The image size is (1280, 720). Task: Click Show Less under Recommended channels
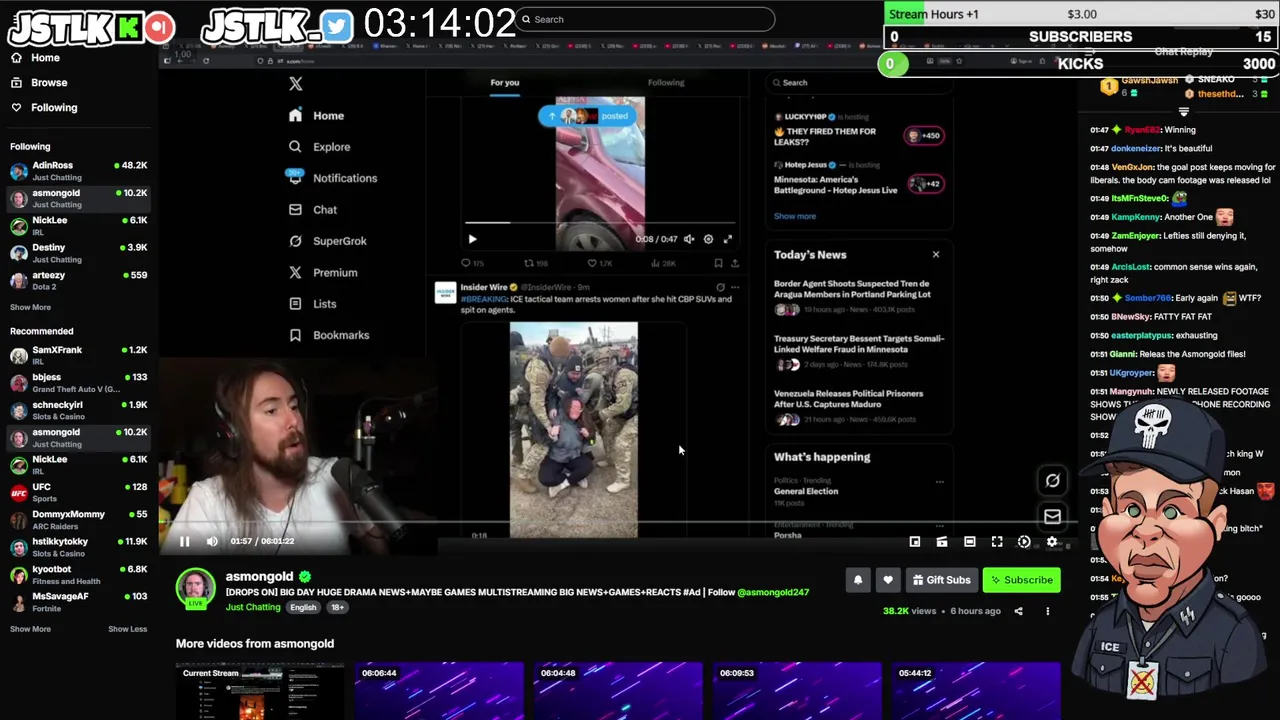click(x=127, y=629)
